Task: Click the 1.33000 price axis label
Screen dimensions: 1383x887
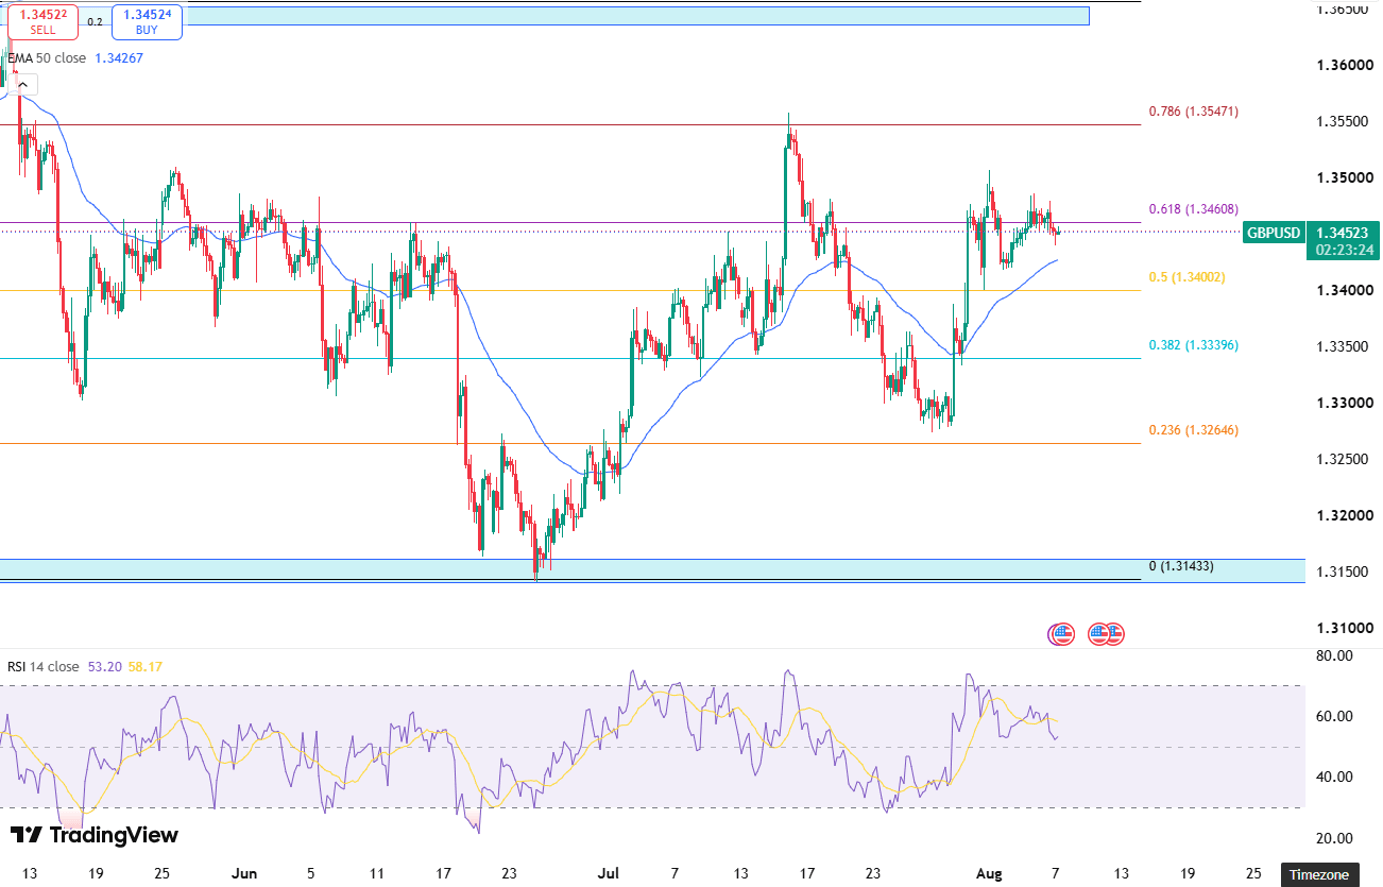Action: (1345, 403)
